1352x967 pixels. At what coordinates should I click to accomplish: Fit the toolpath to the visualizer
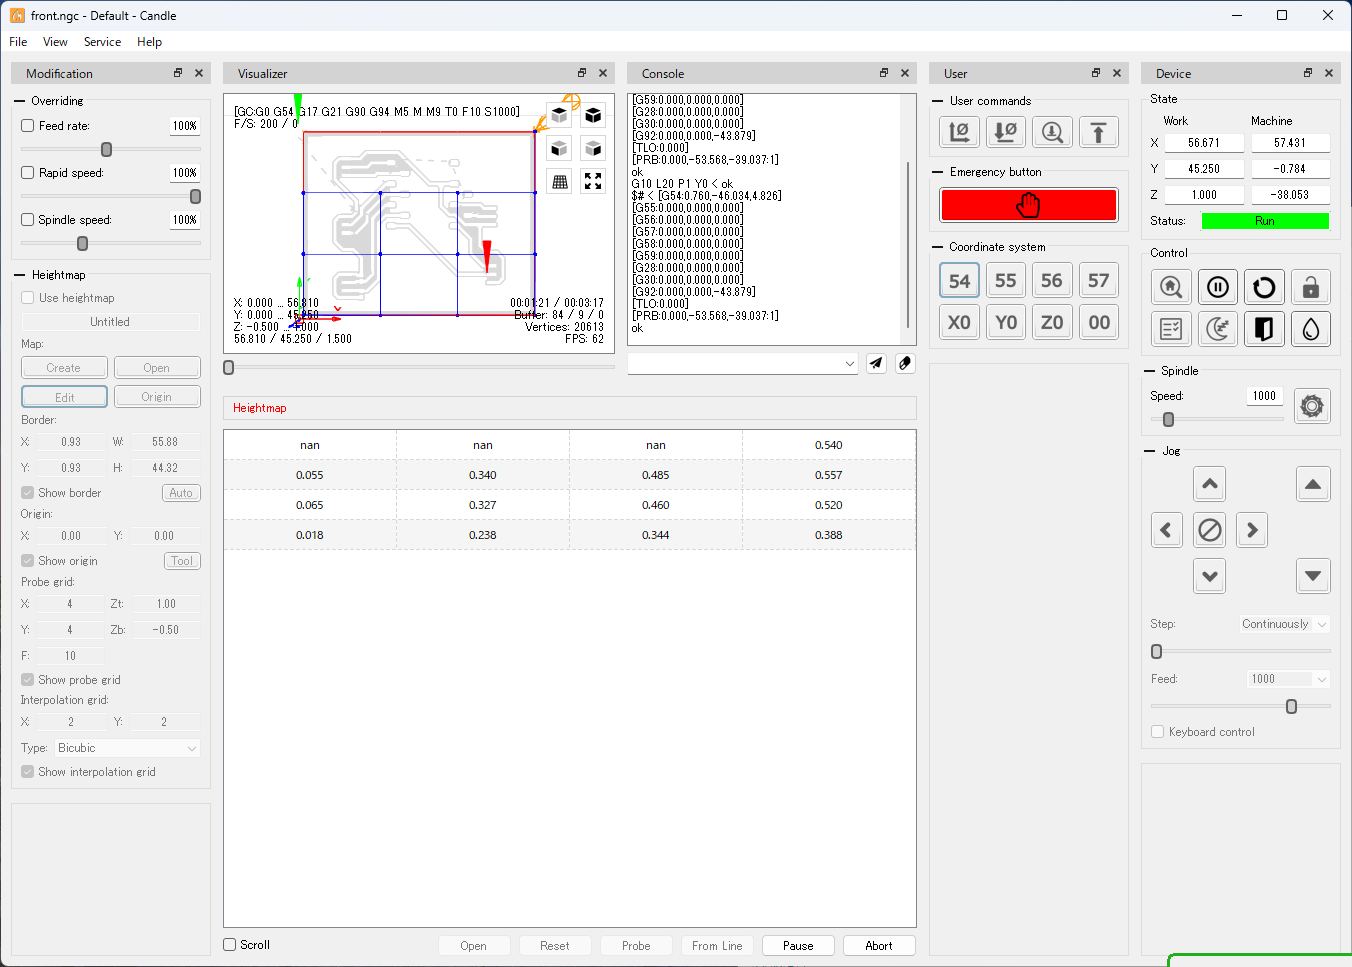[593, 182]
